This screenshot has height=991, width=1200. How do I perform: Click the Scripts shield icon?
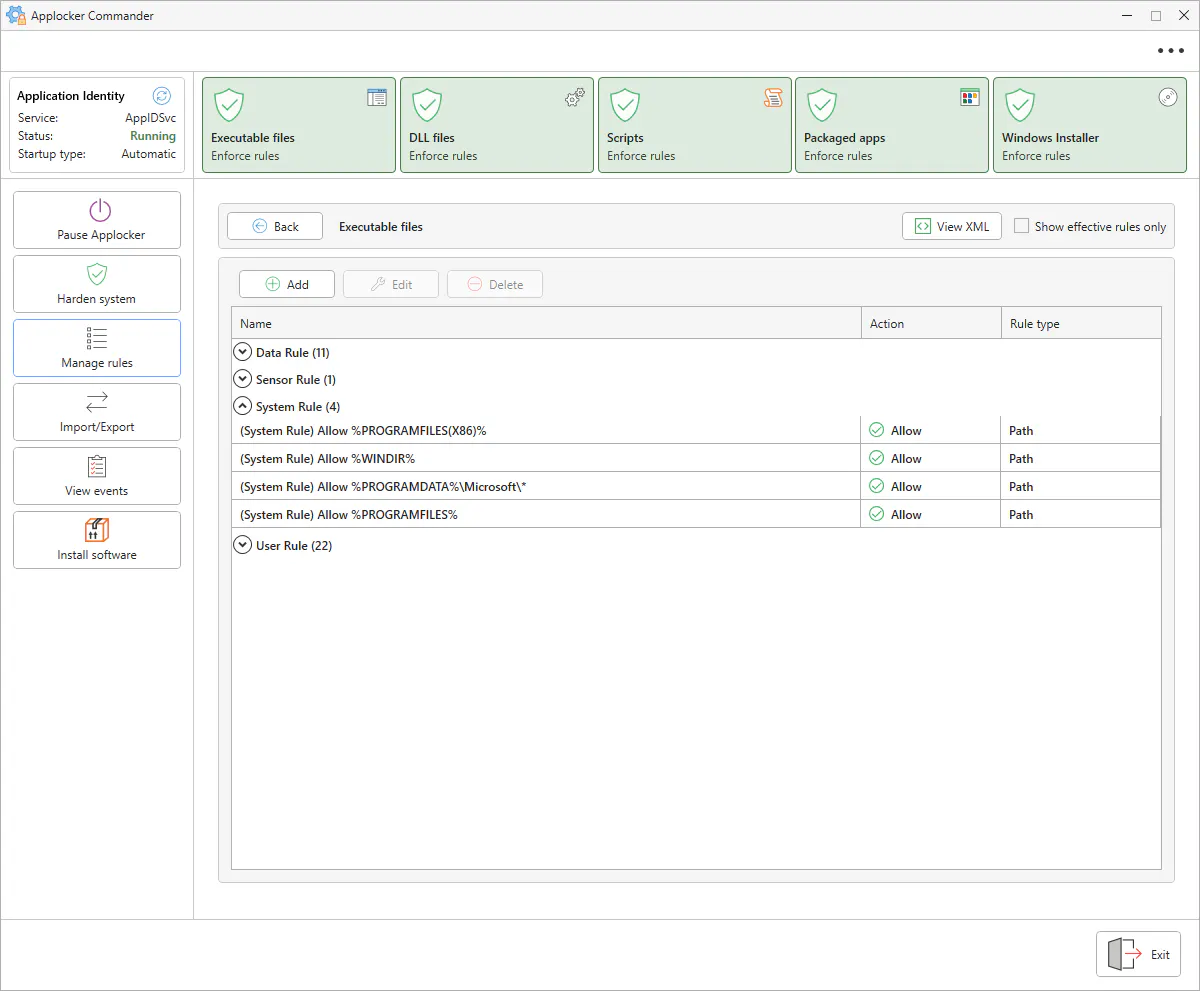click(x=625, y=104)
